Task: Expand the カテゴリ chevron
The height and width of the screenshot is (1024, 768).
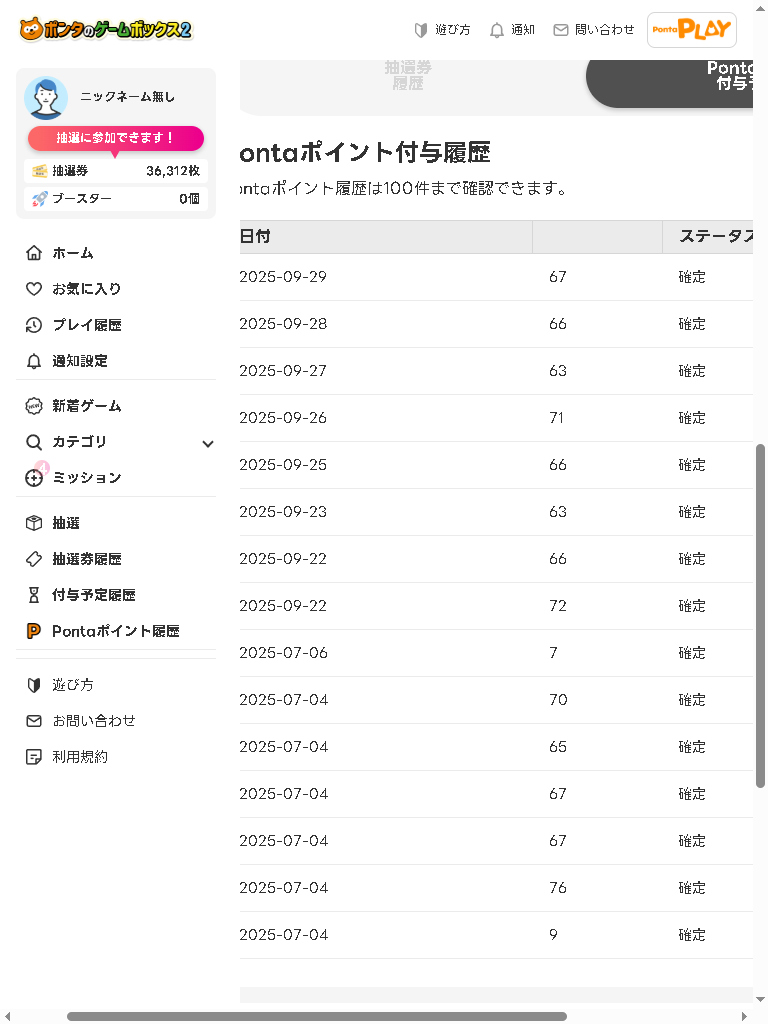Action: [x=208, y=443]
